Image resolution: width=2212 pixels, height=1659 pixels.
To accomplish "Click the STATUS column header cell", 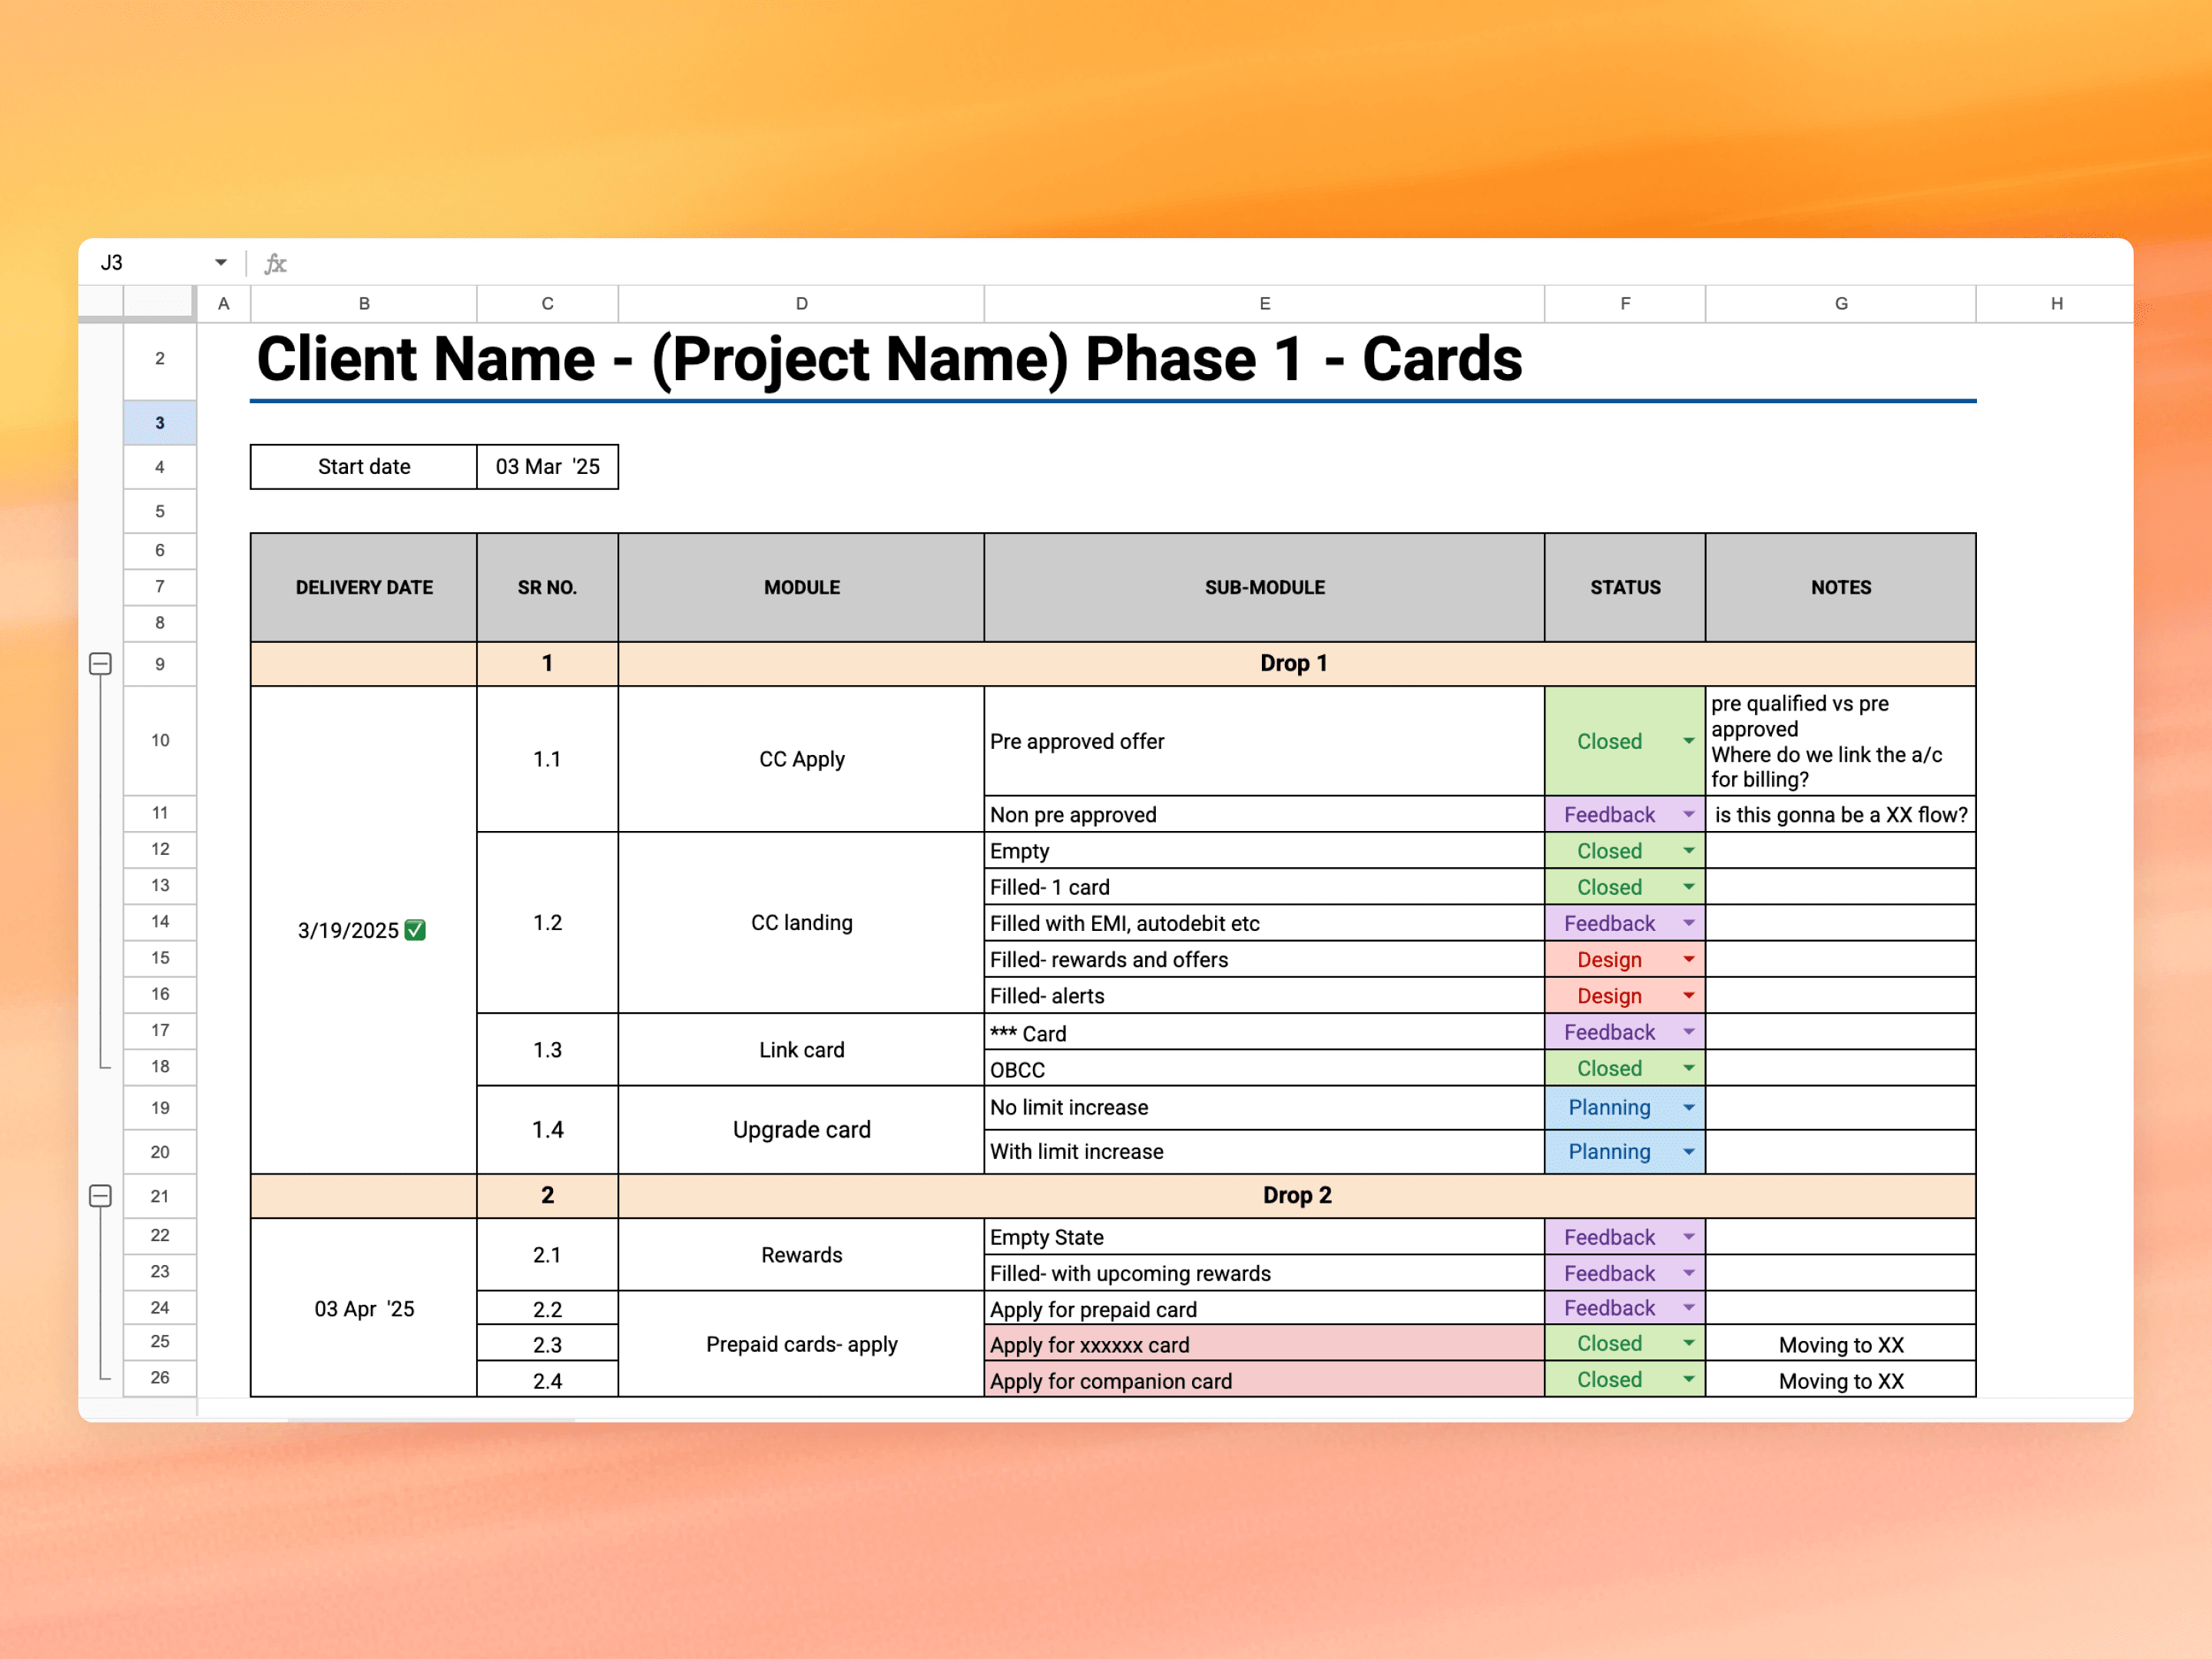I will click(1624, 587).
